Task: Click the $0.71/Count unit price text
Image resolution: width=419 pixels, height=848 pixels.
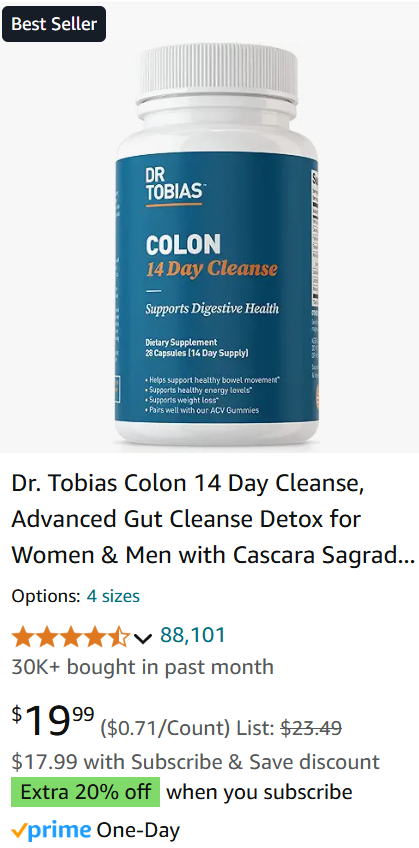Action: 166,729
